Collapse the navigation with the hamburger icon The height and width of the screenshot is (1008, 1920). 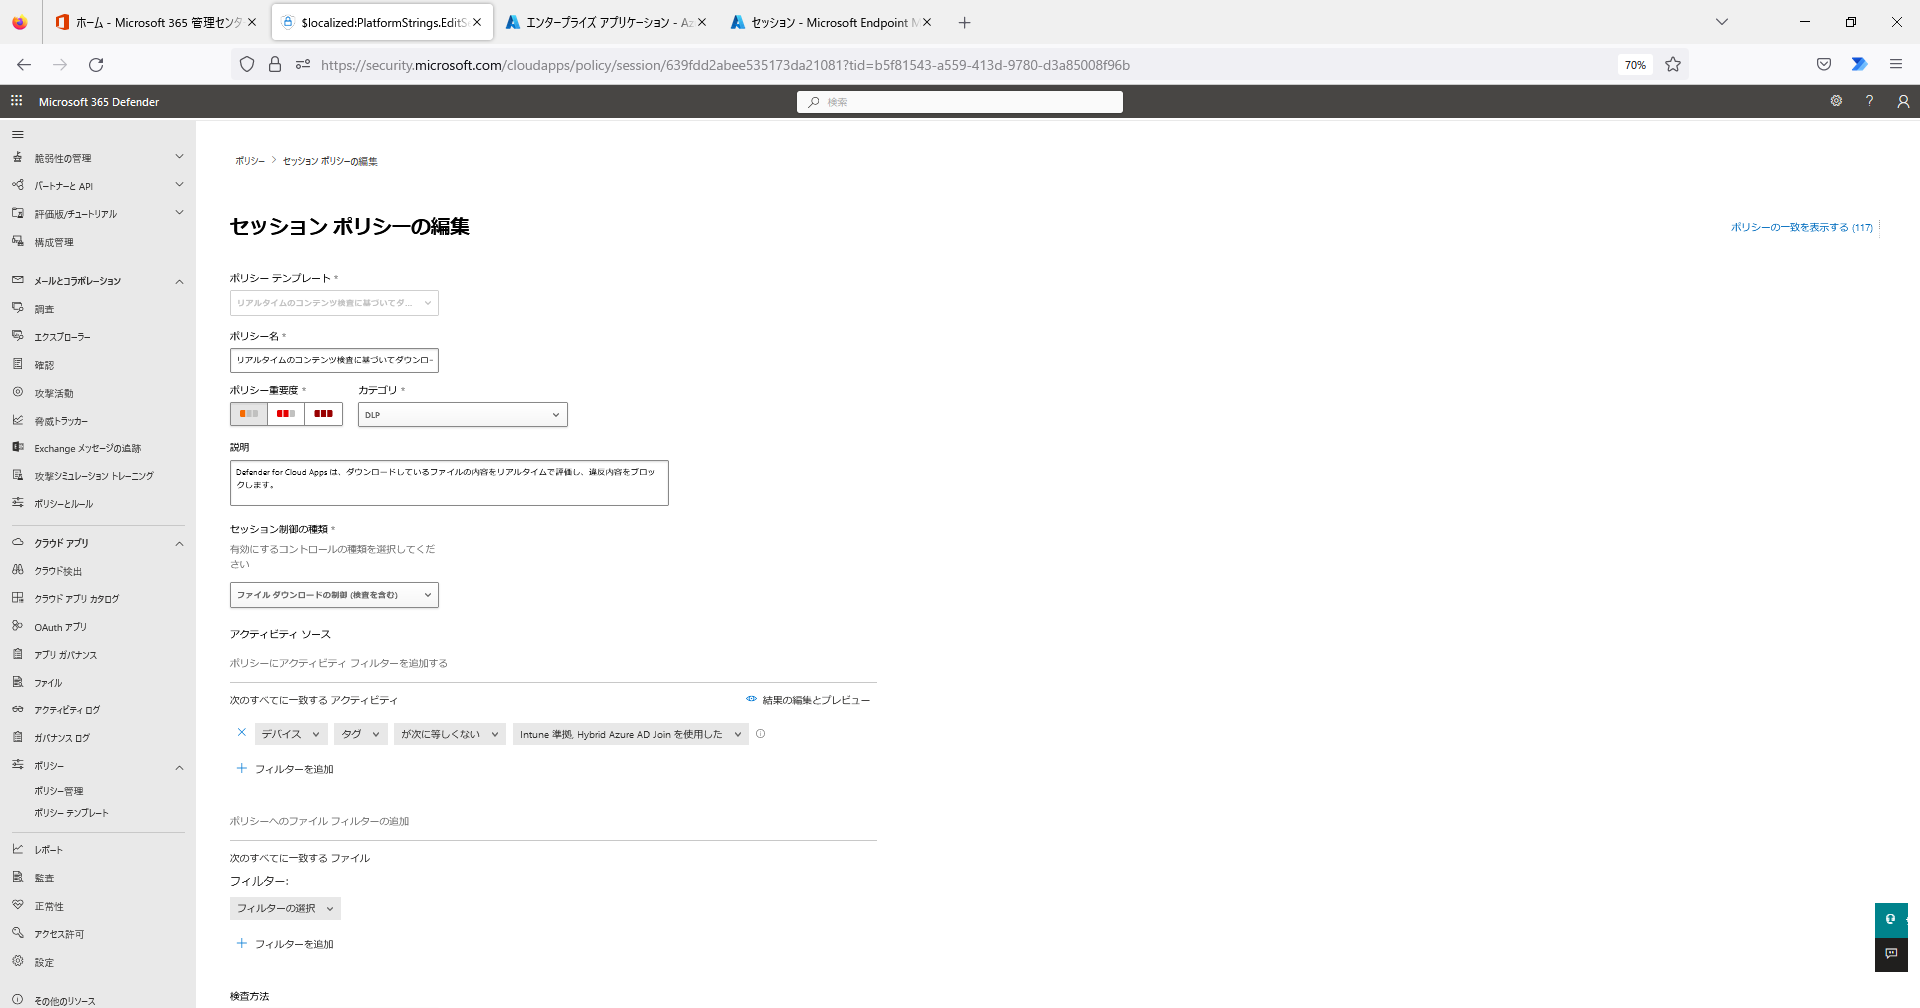17,134
